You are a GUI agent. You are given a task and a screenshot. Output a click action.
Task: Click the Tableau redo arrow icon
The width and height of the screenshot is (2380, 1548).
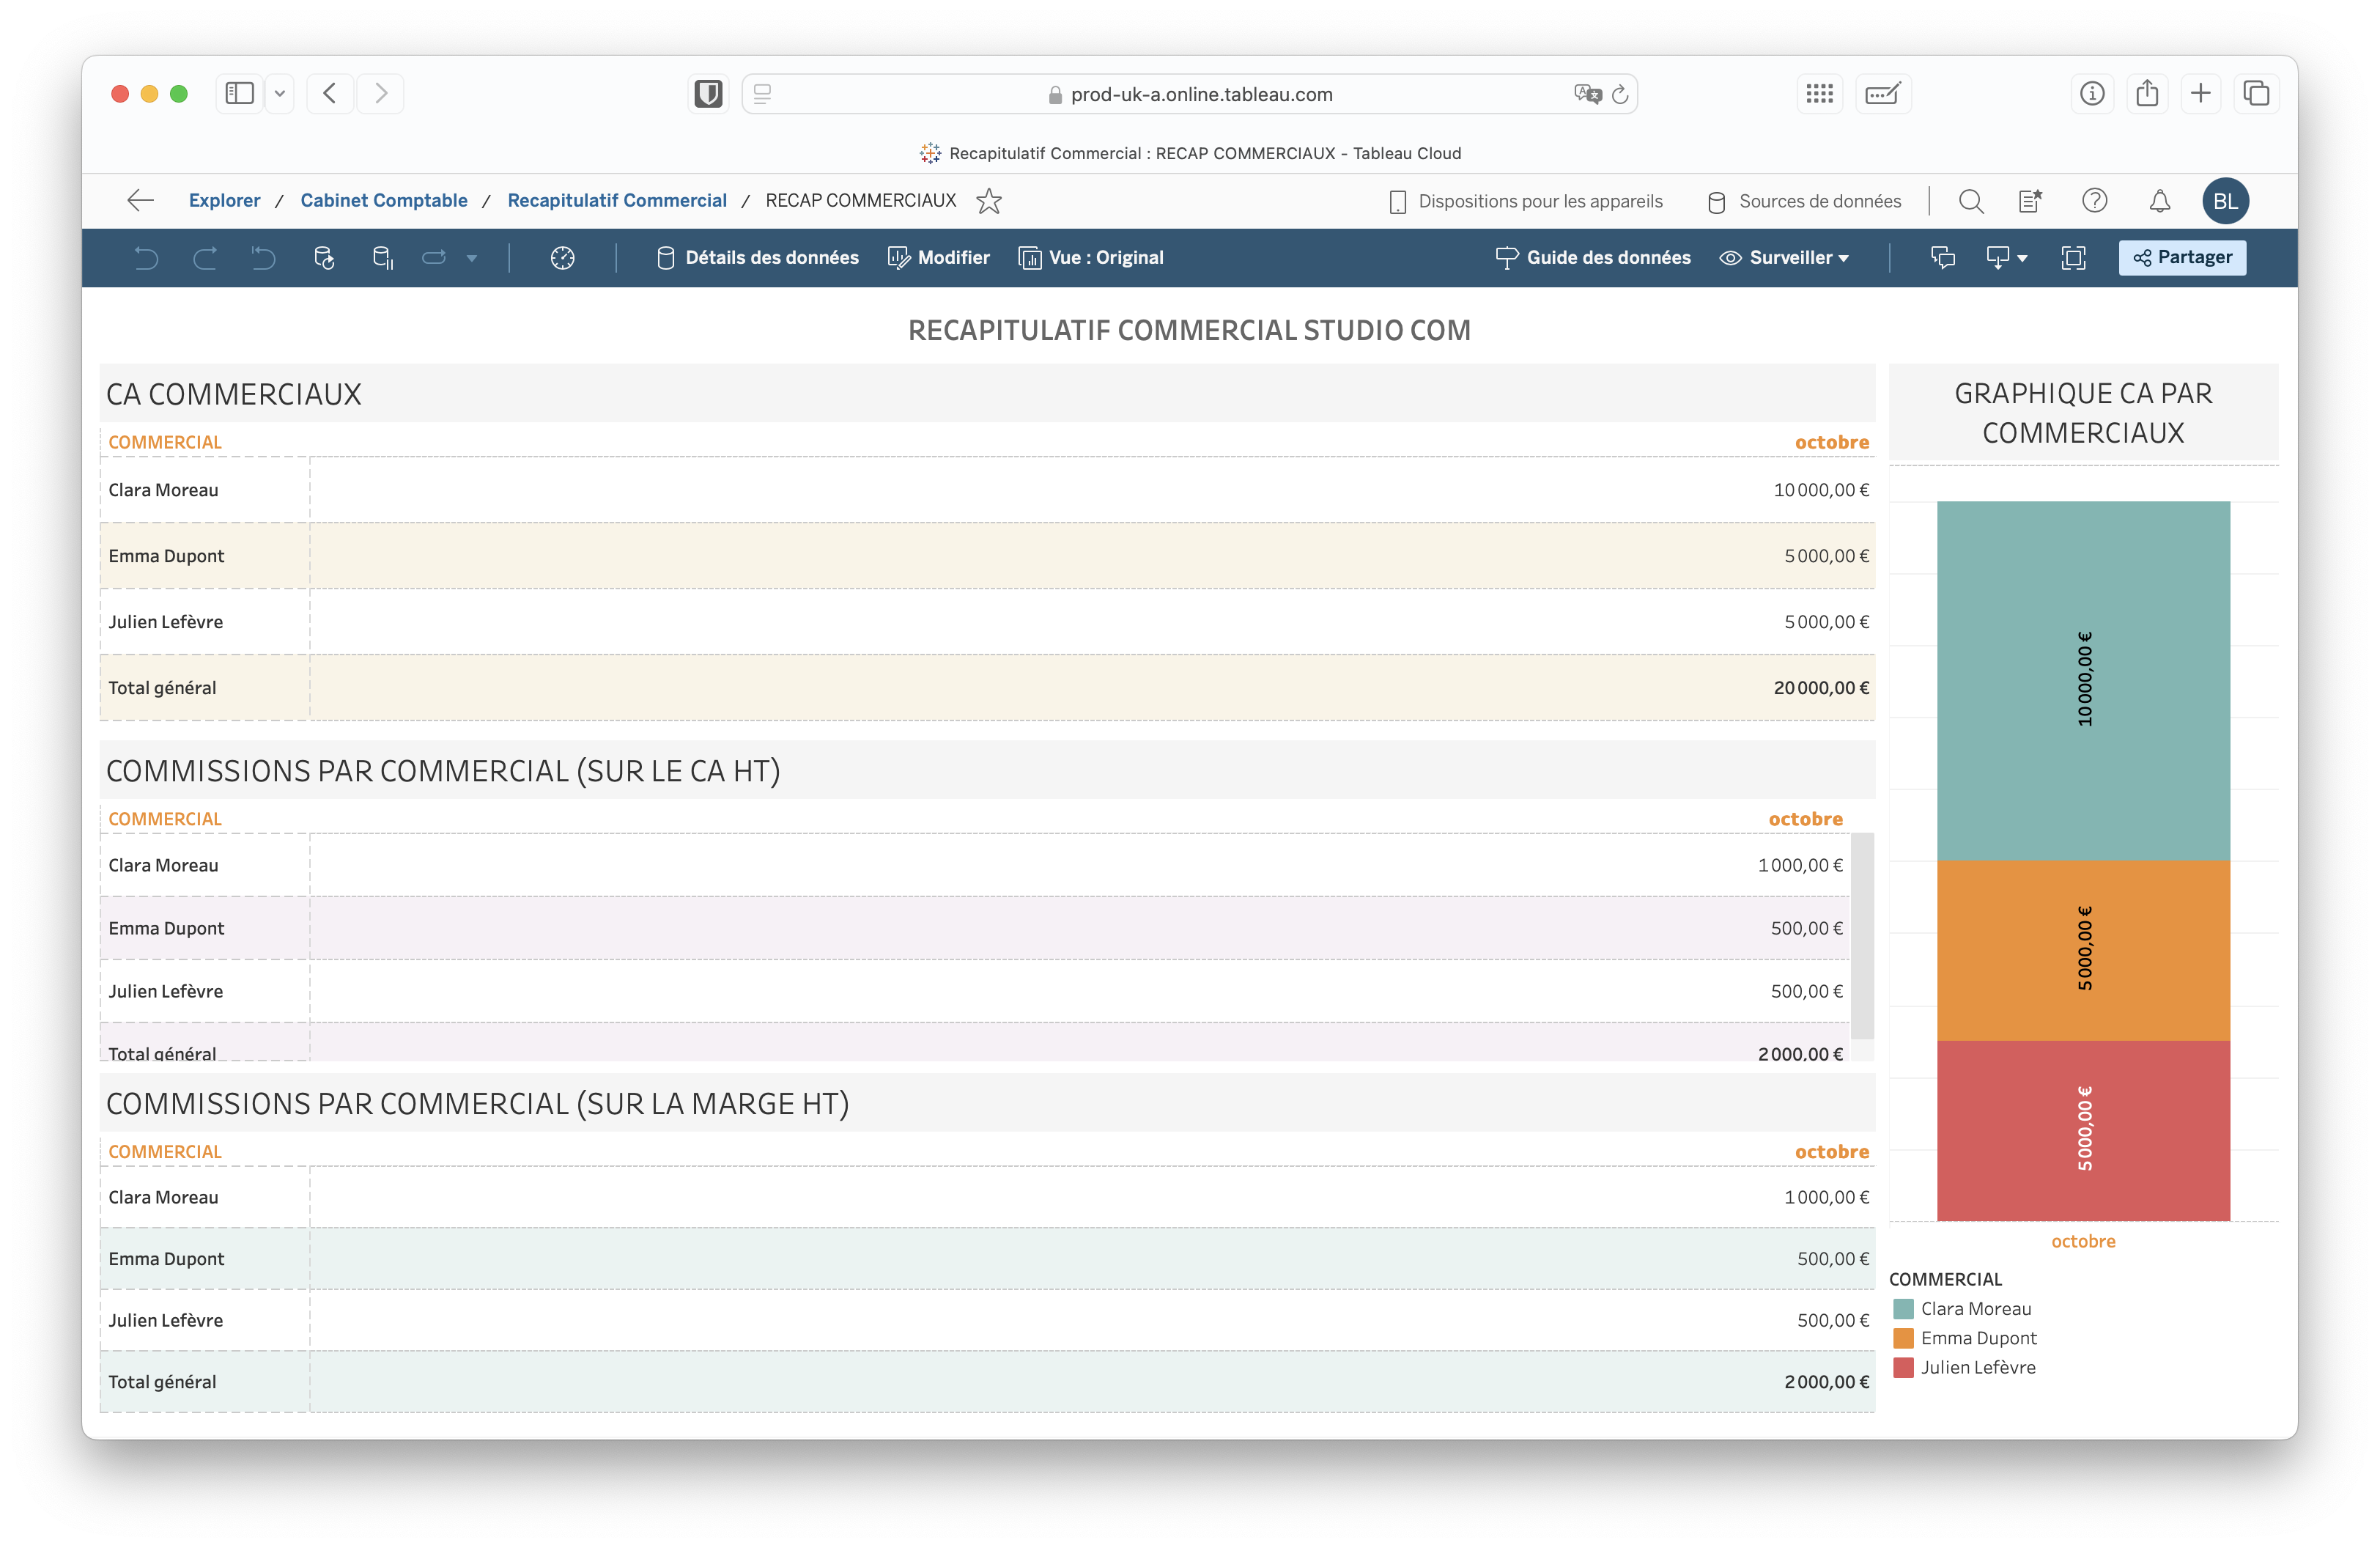pos(205,258)
